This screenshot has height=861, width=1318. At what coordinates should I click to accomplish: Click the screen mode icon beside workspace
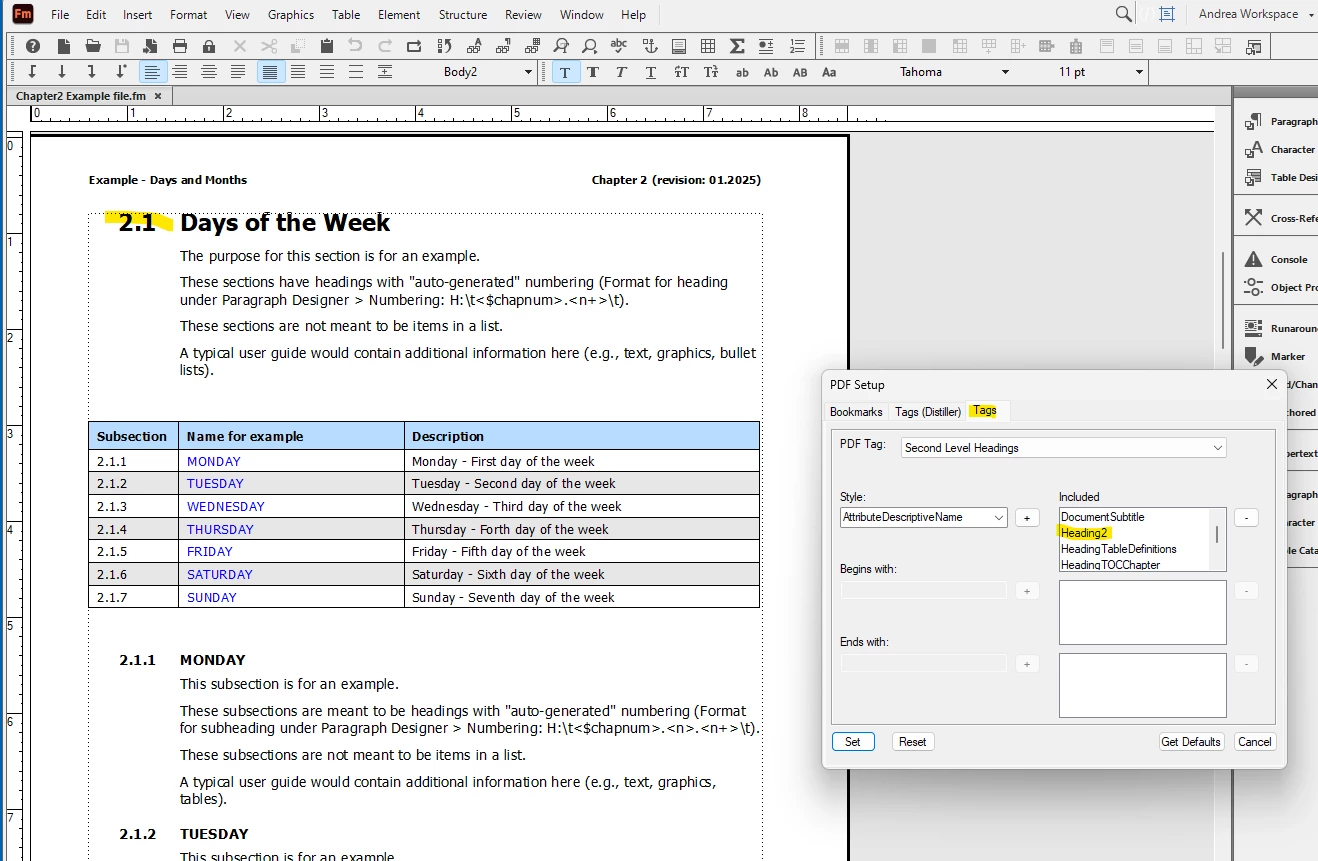pyautogui.click(x=1166, y=14)
